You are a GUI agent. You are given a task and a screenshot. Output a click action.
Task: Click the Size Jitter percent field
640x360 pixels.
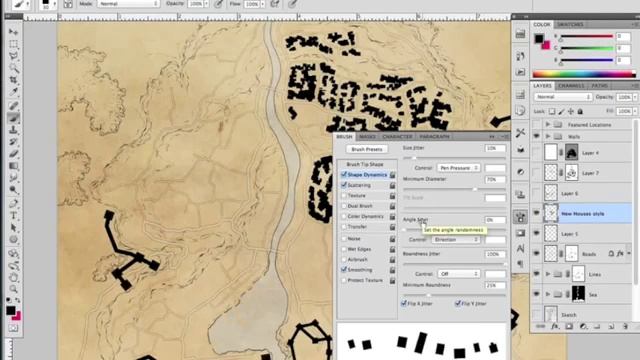(x=495, y=148)
